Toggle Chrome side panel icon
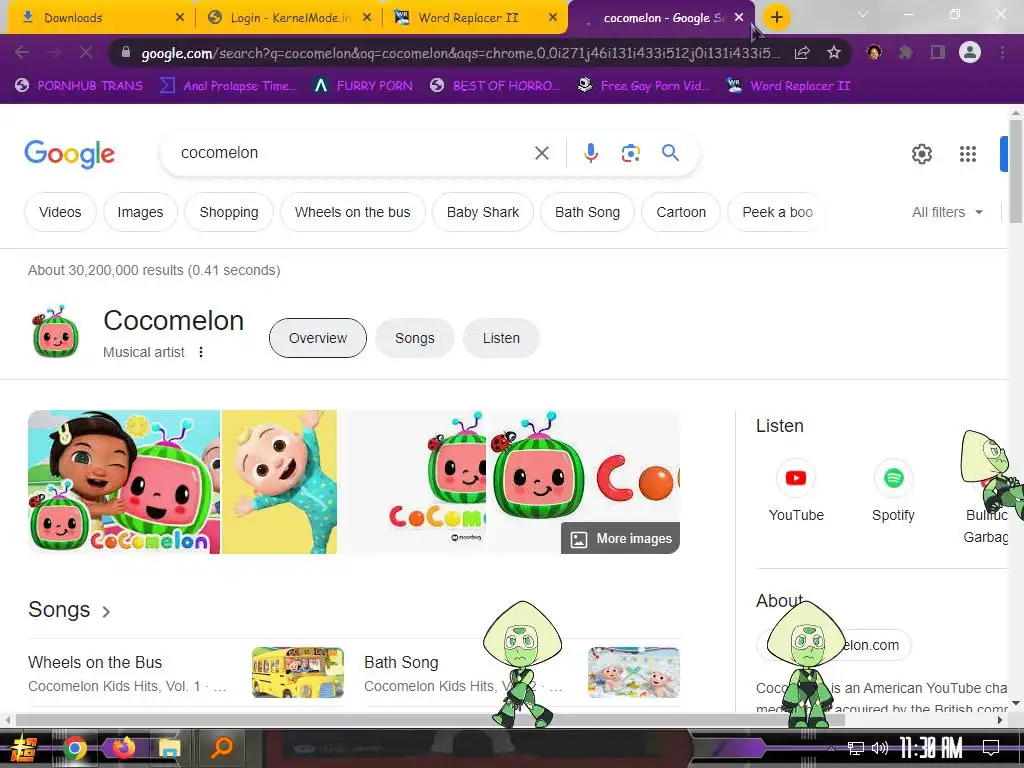The width and height of the screenshot is (1024, 768). [938, 52]
